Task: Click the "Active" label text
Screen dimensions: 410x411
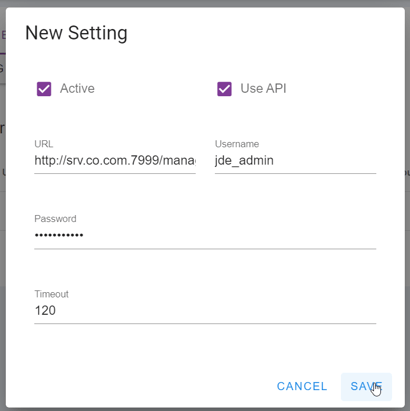Action: click(77, 89)
